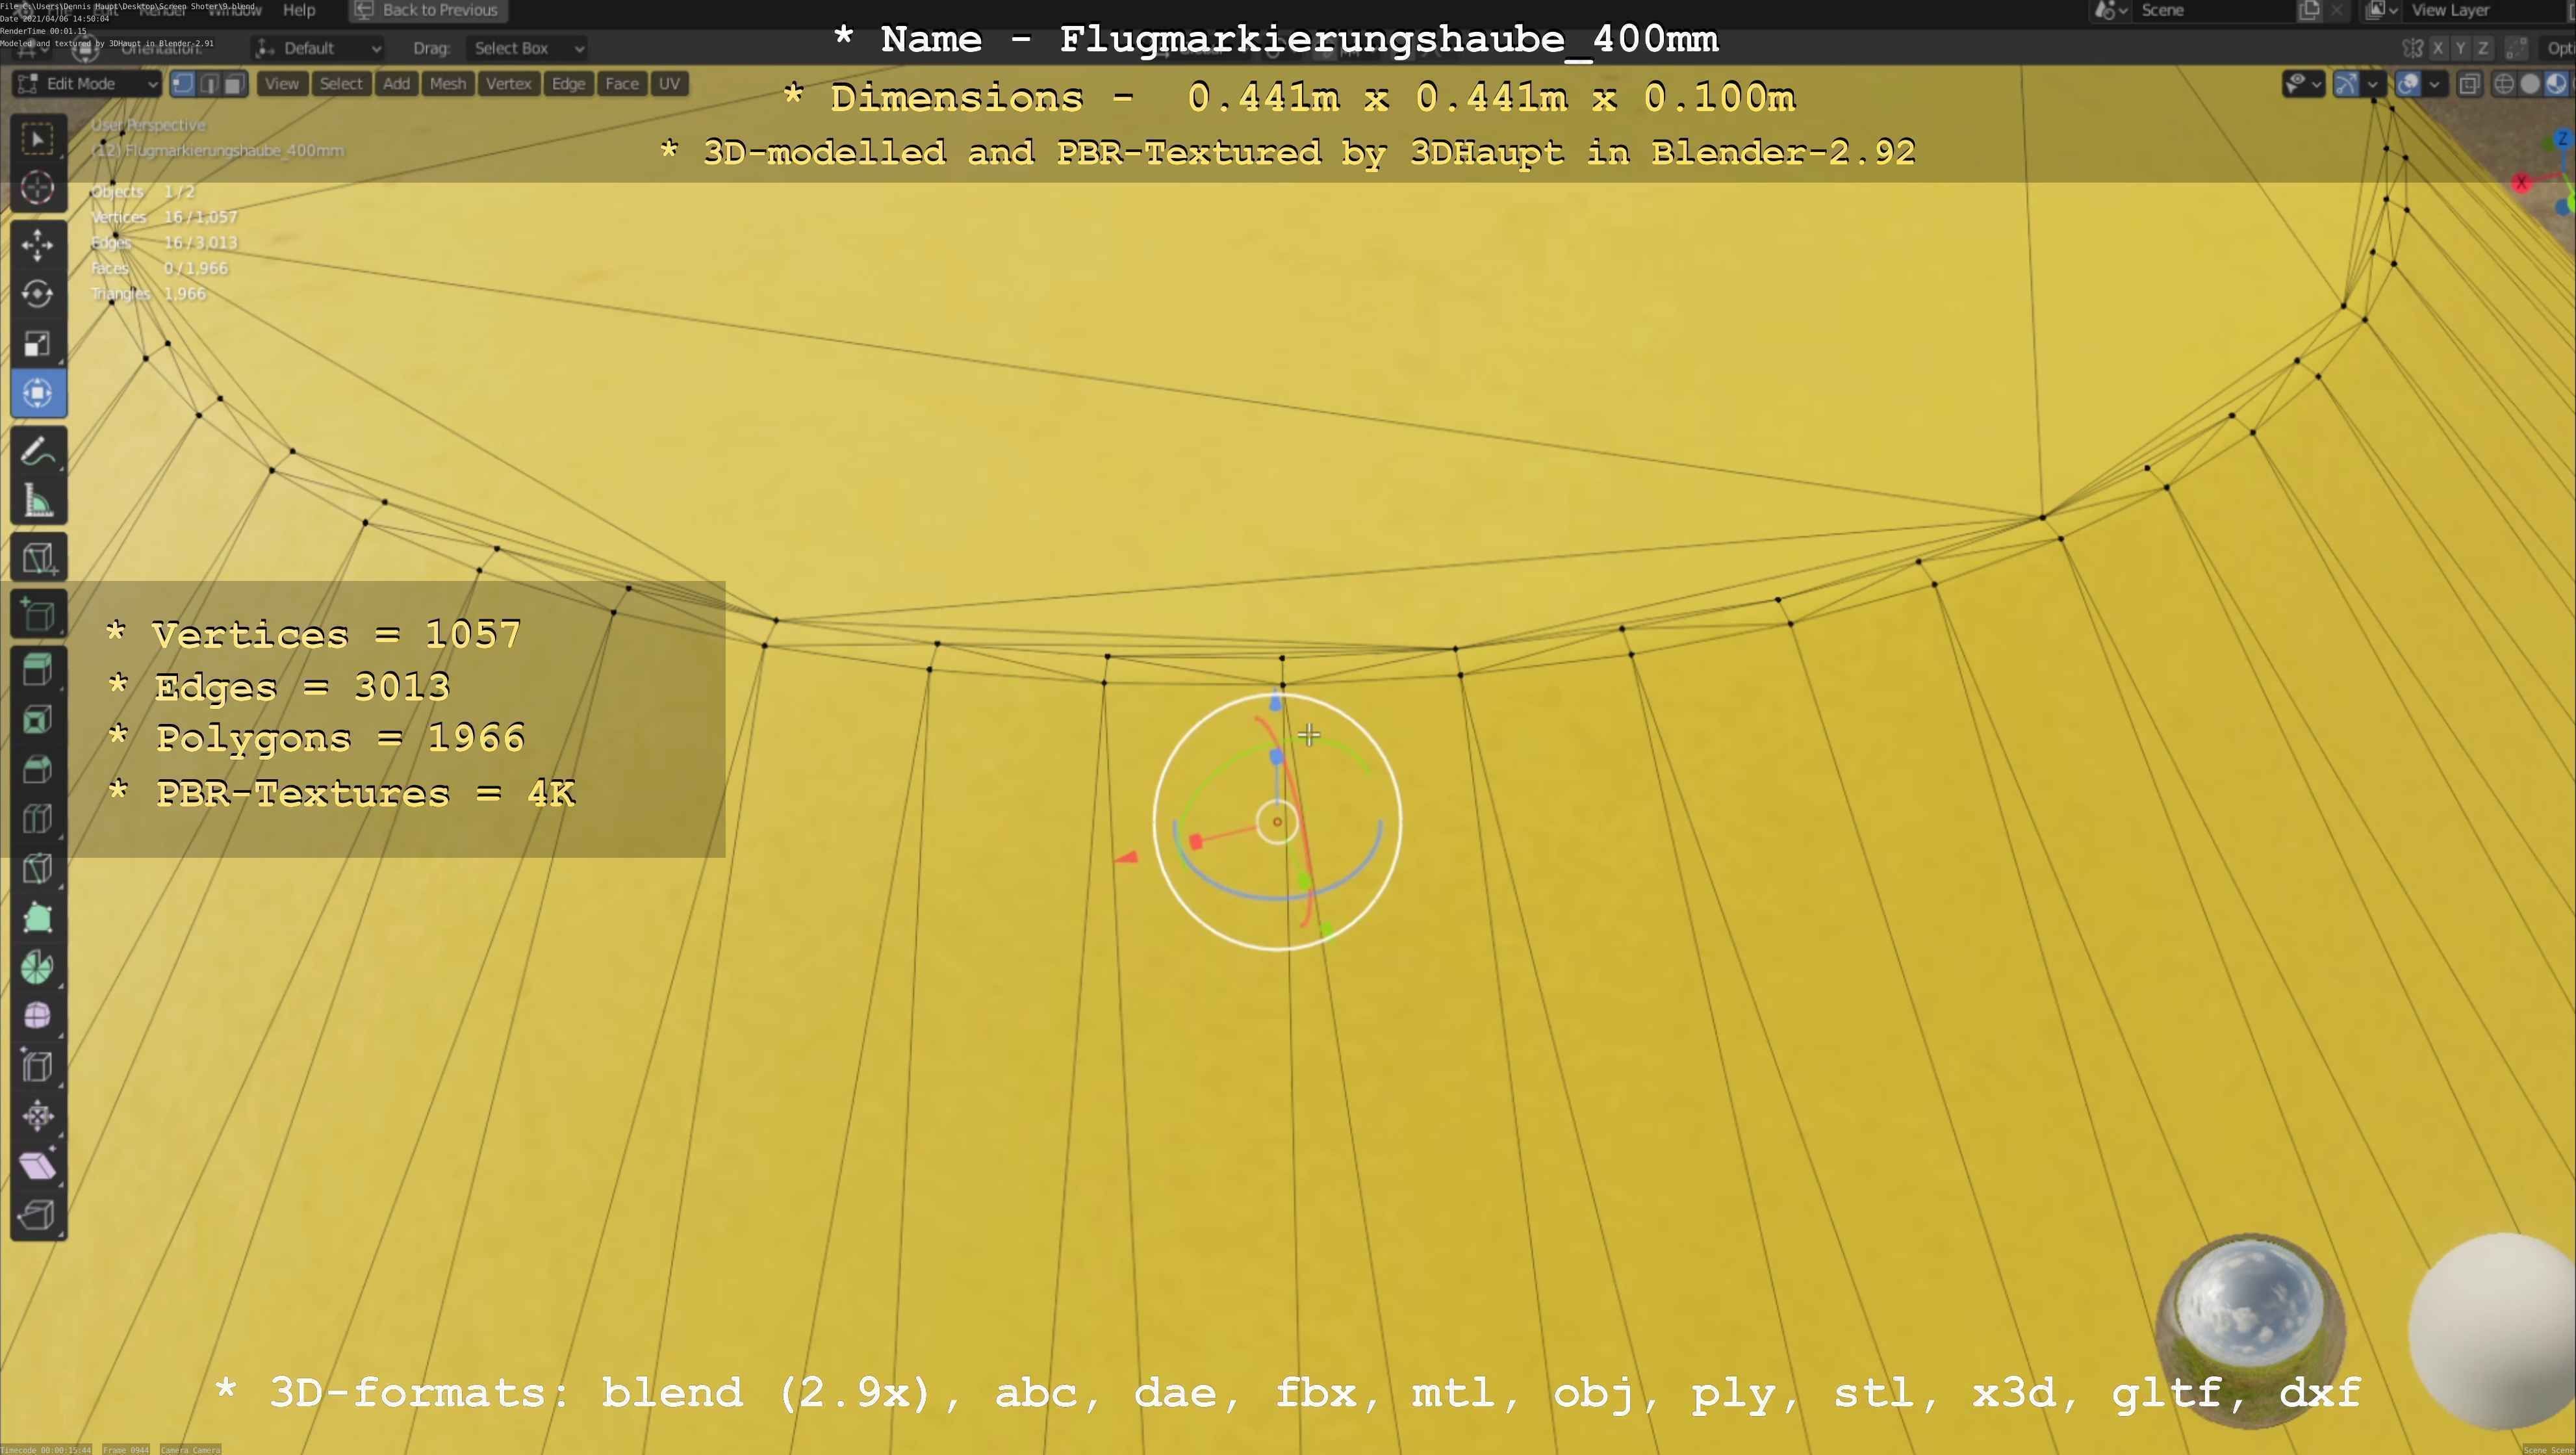Open the Select Box drag dropdown

527,48
